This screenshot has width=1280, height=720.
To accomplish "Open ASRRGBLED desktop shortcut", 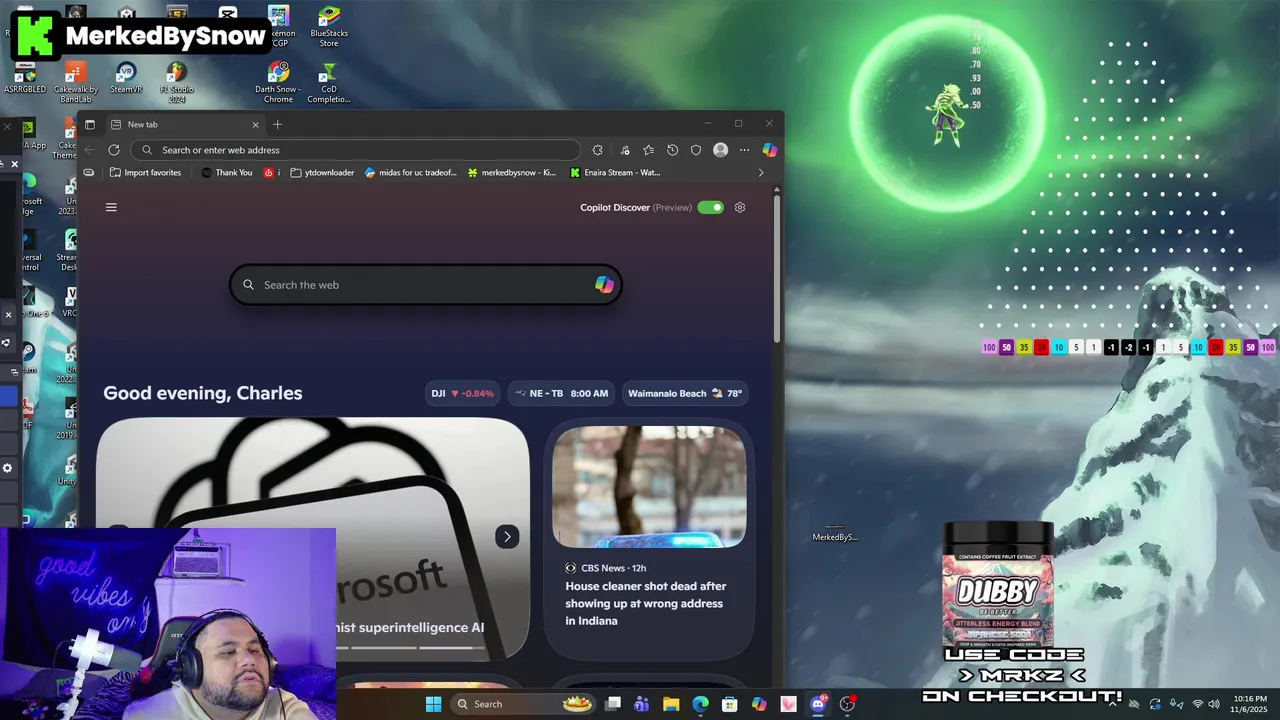I will tap(25, 80).
